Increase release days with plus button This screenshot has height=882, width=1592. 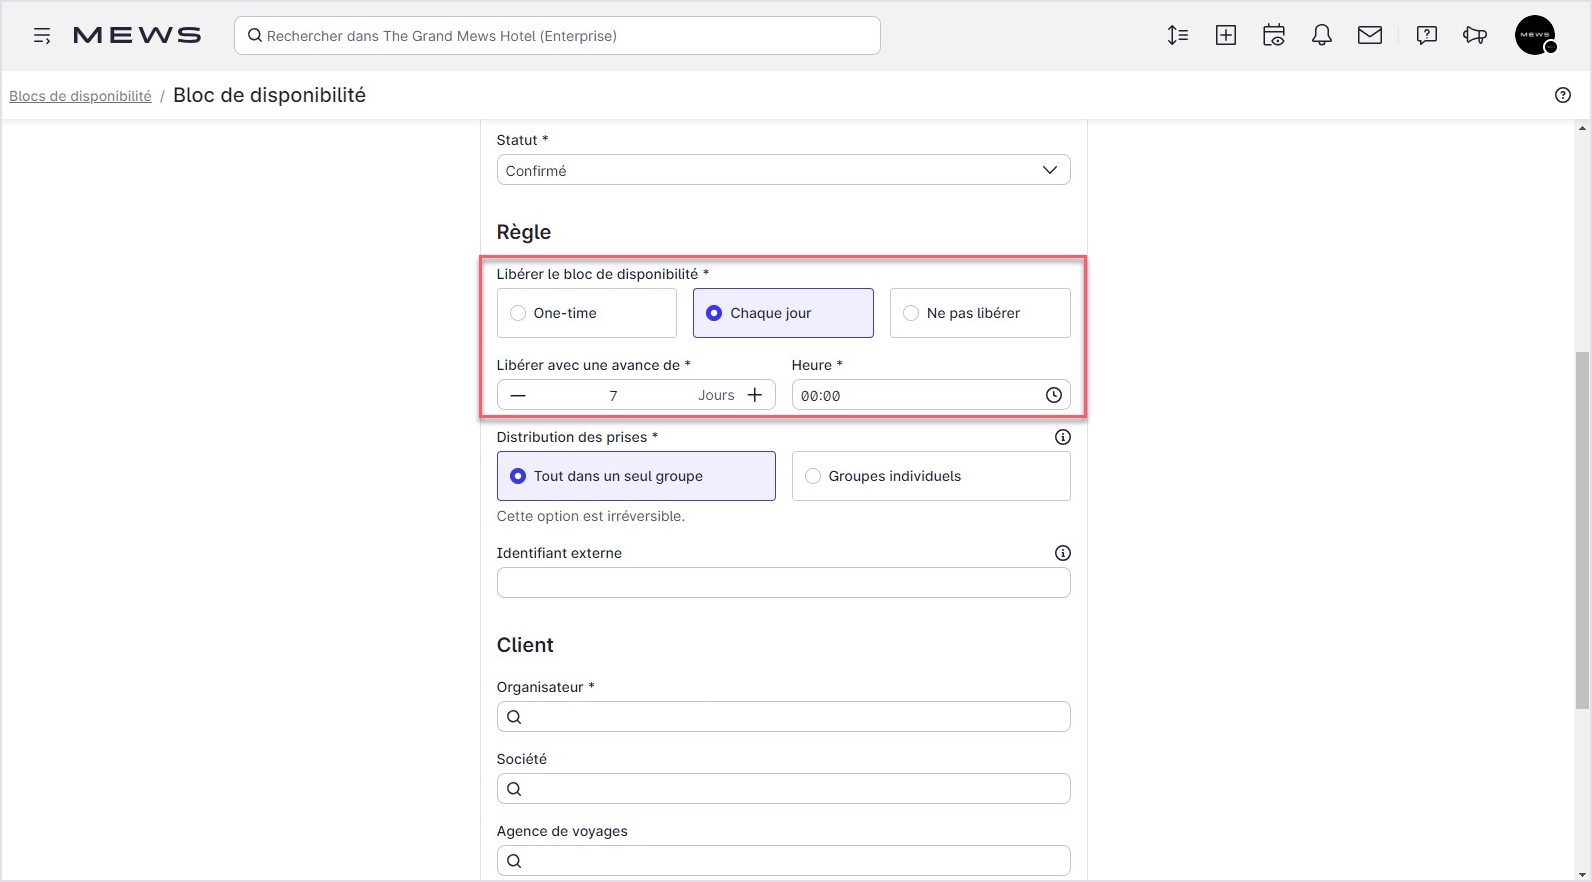pos(755,395)
